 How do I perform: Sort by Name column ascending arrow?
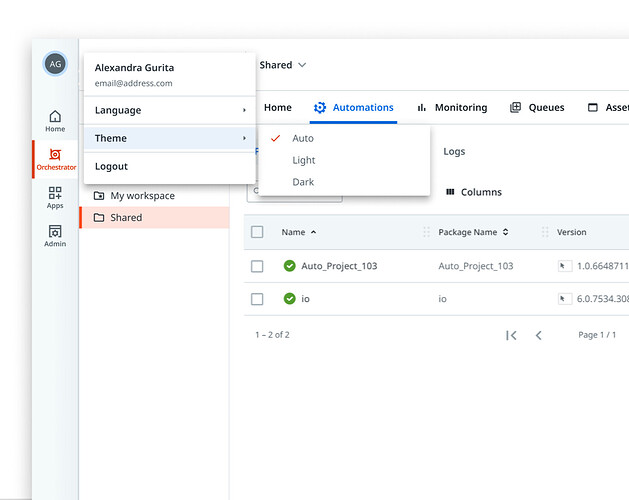pos(314,232)
